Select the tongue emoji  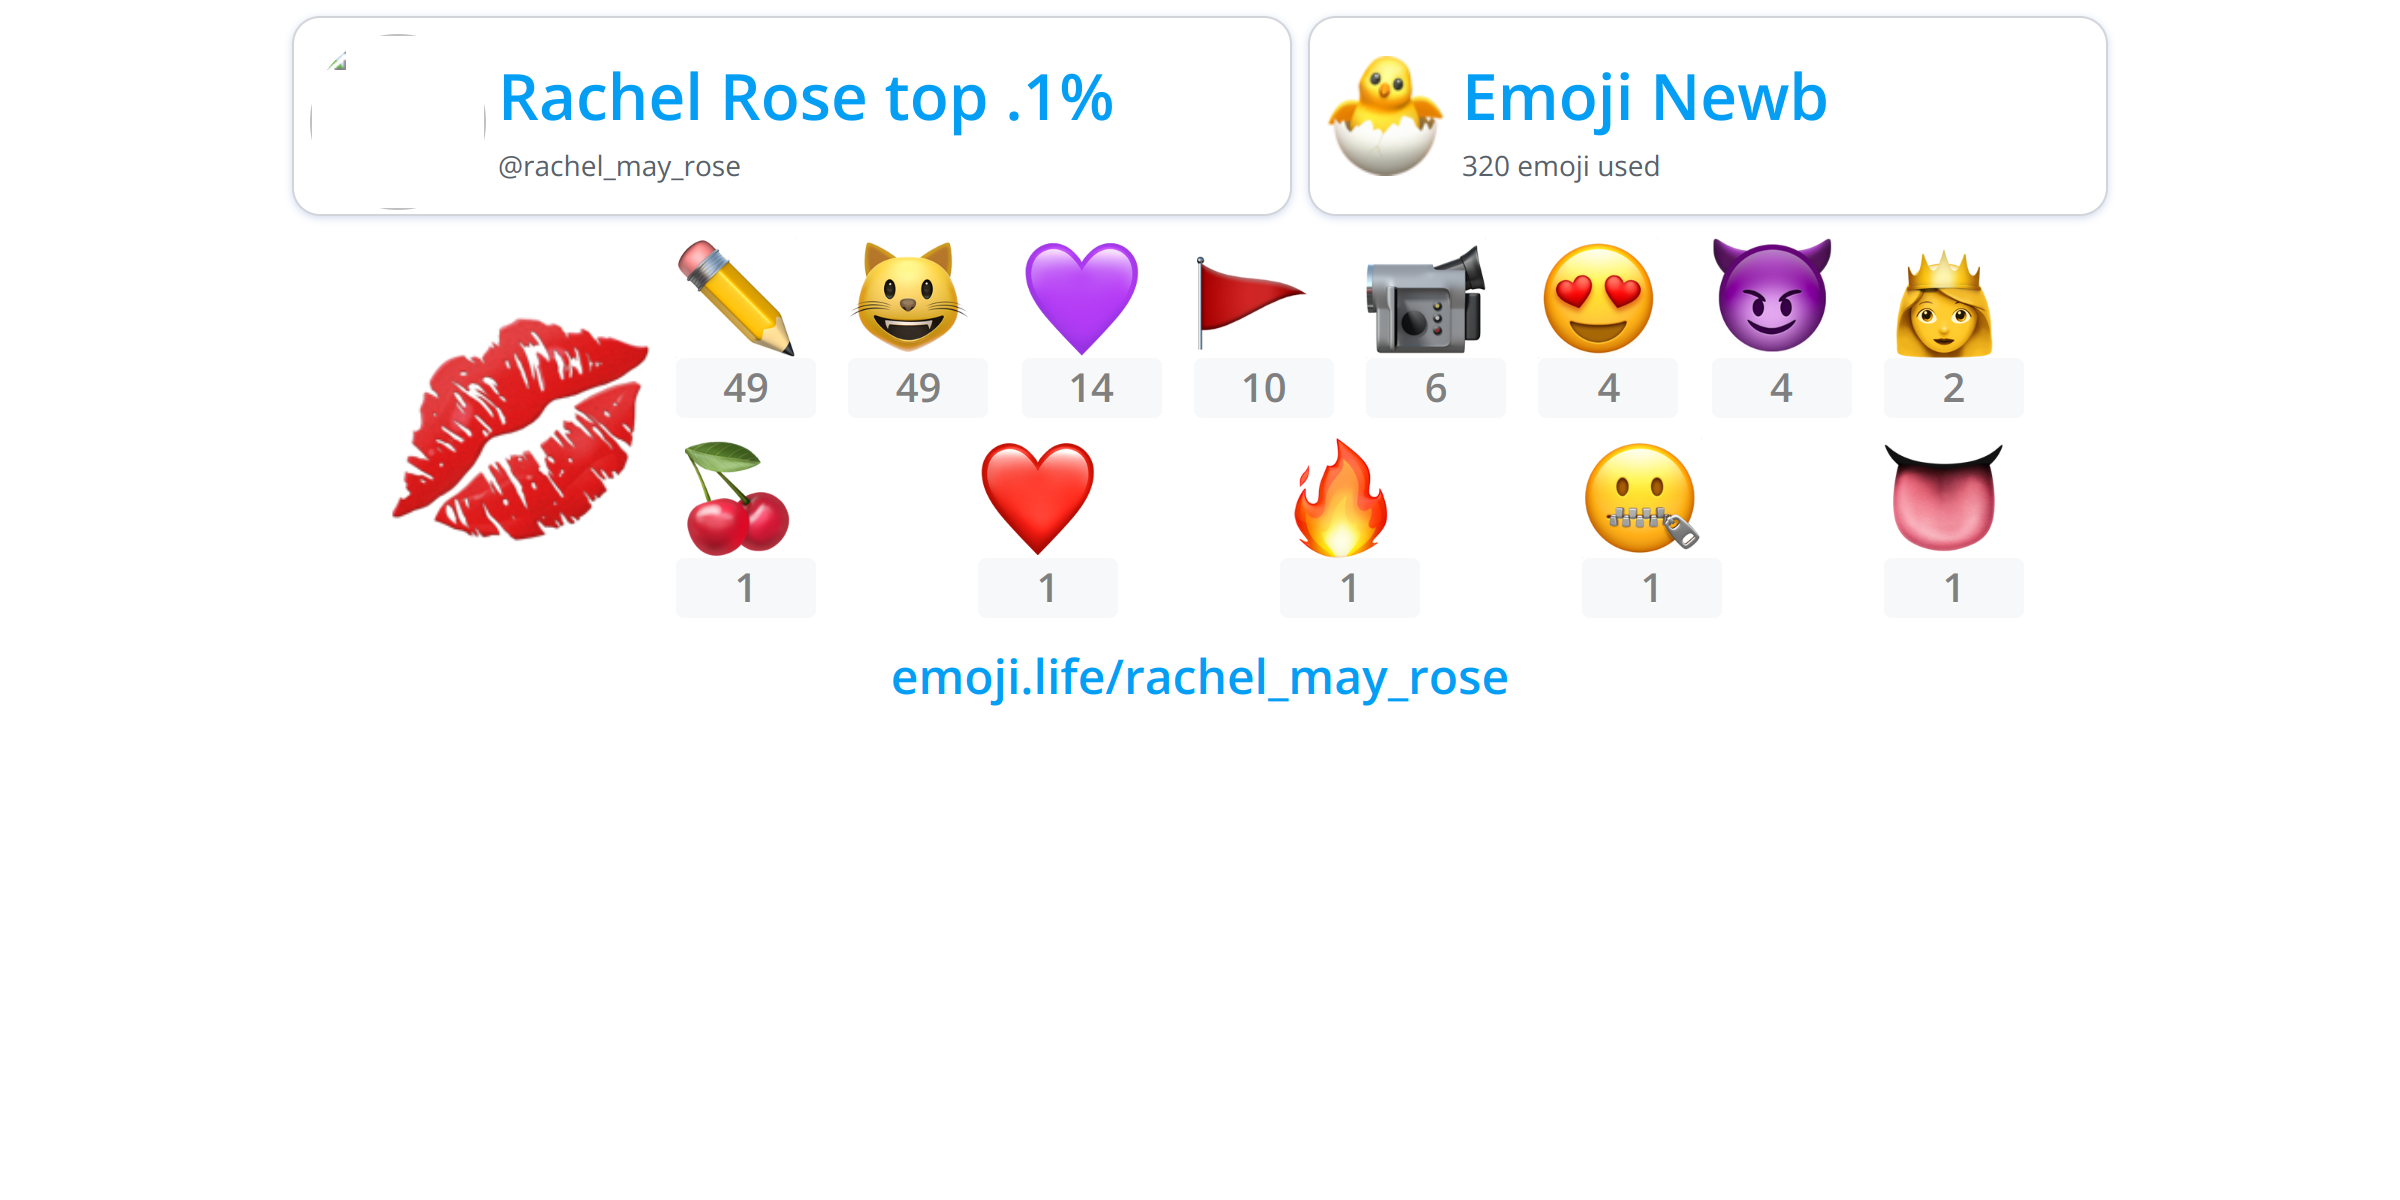click(1944, 497)
